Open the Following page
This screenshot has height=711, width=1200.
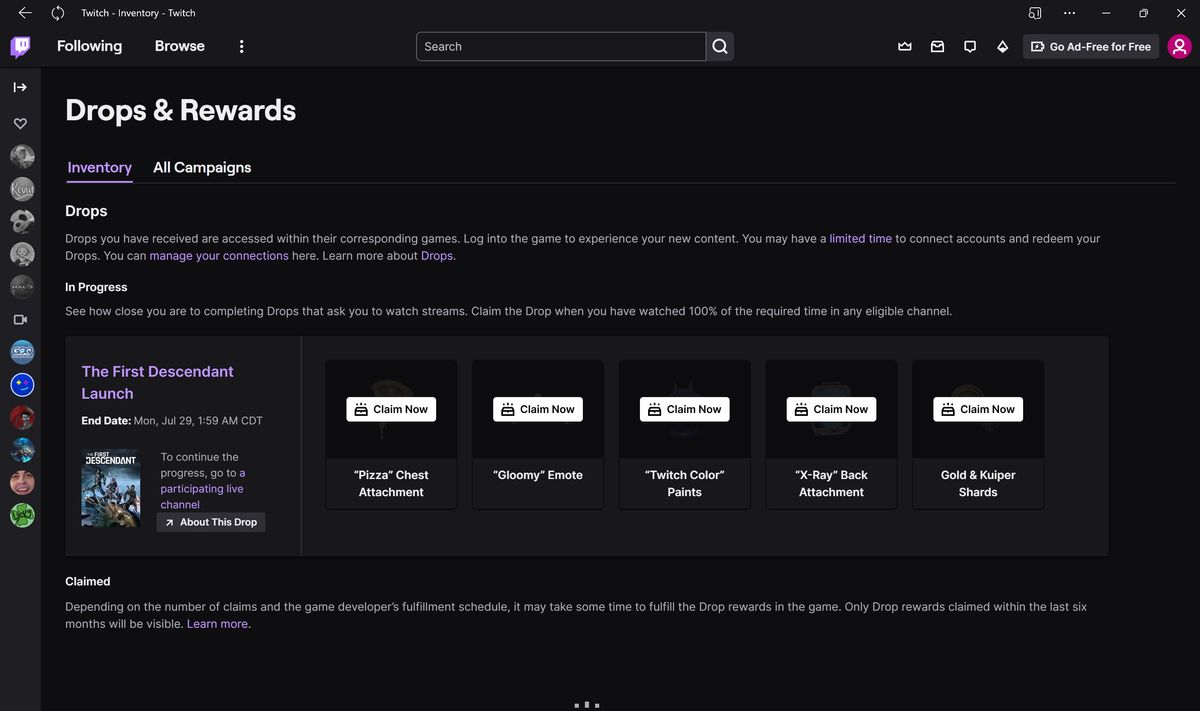[x=89, y=45]
